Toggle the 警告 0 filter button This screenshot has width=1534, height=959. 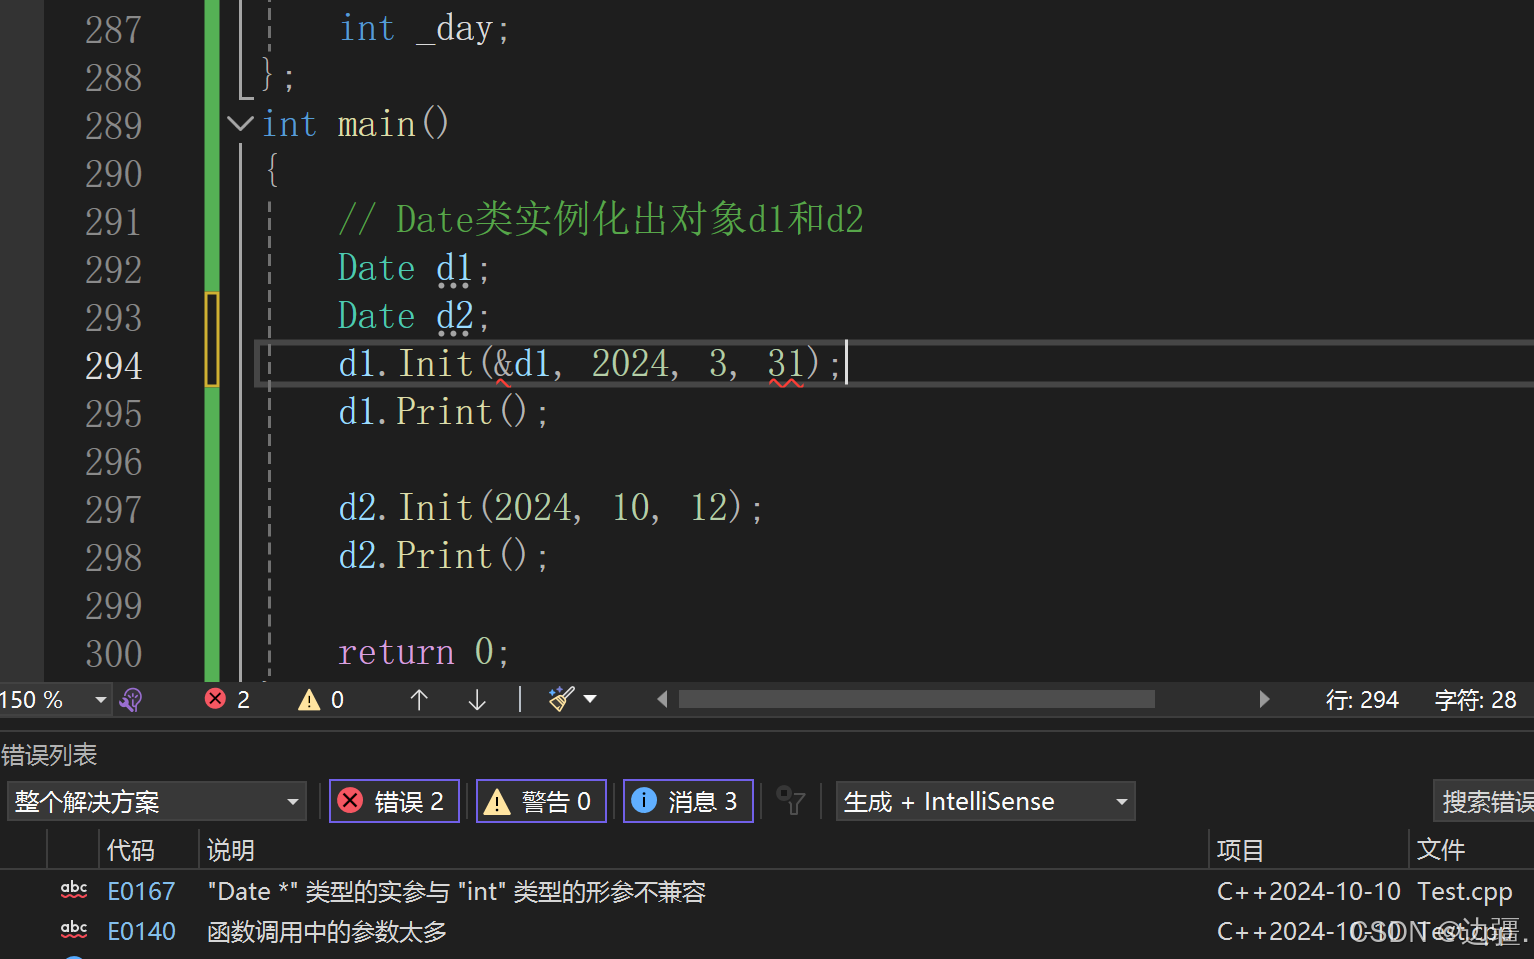pos(541,801)
